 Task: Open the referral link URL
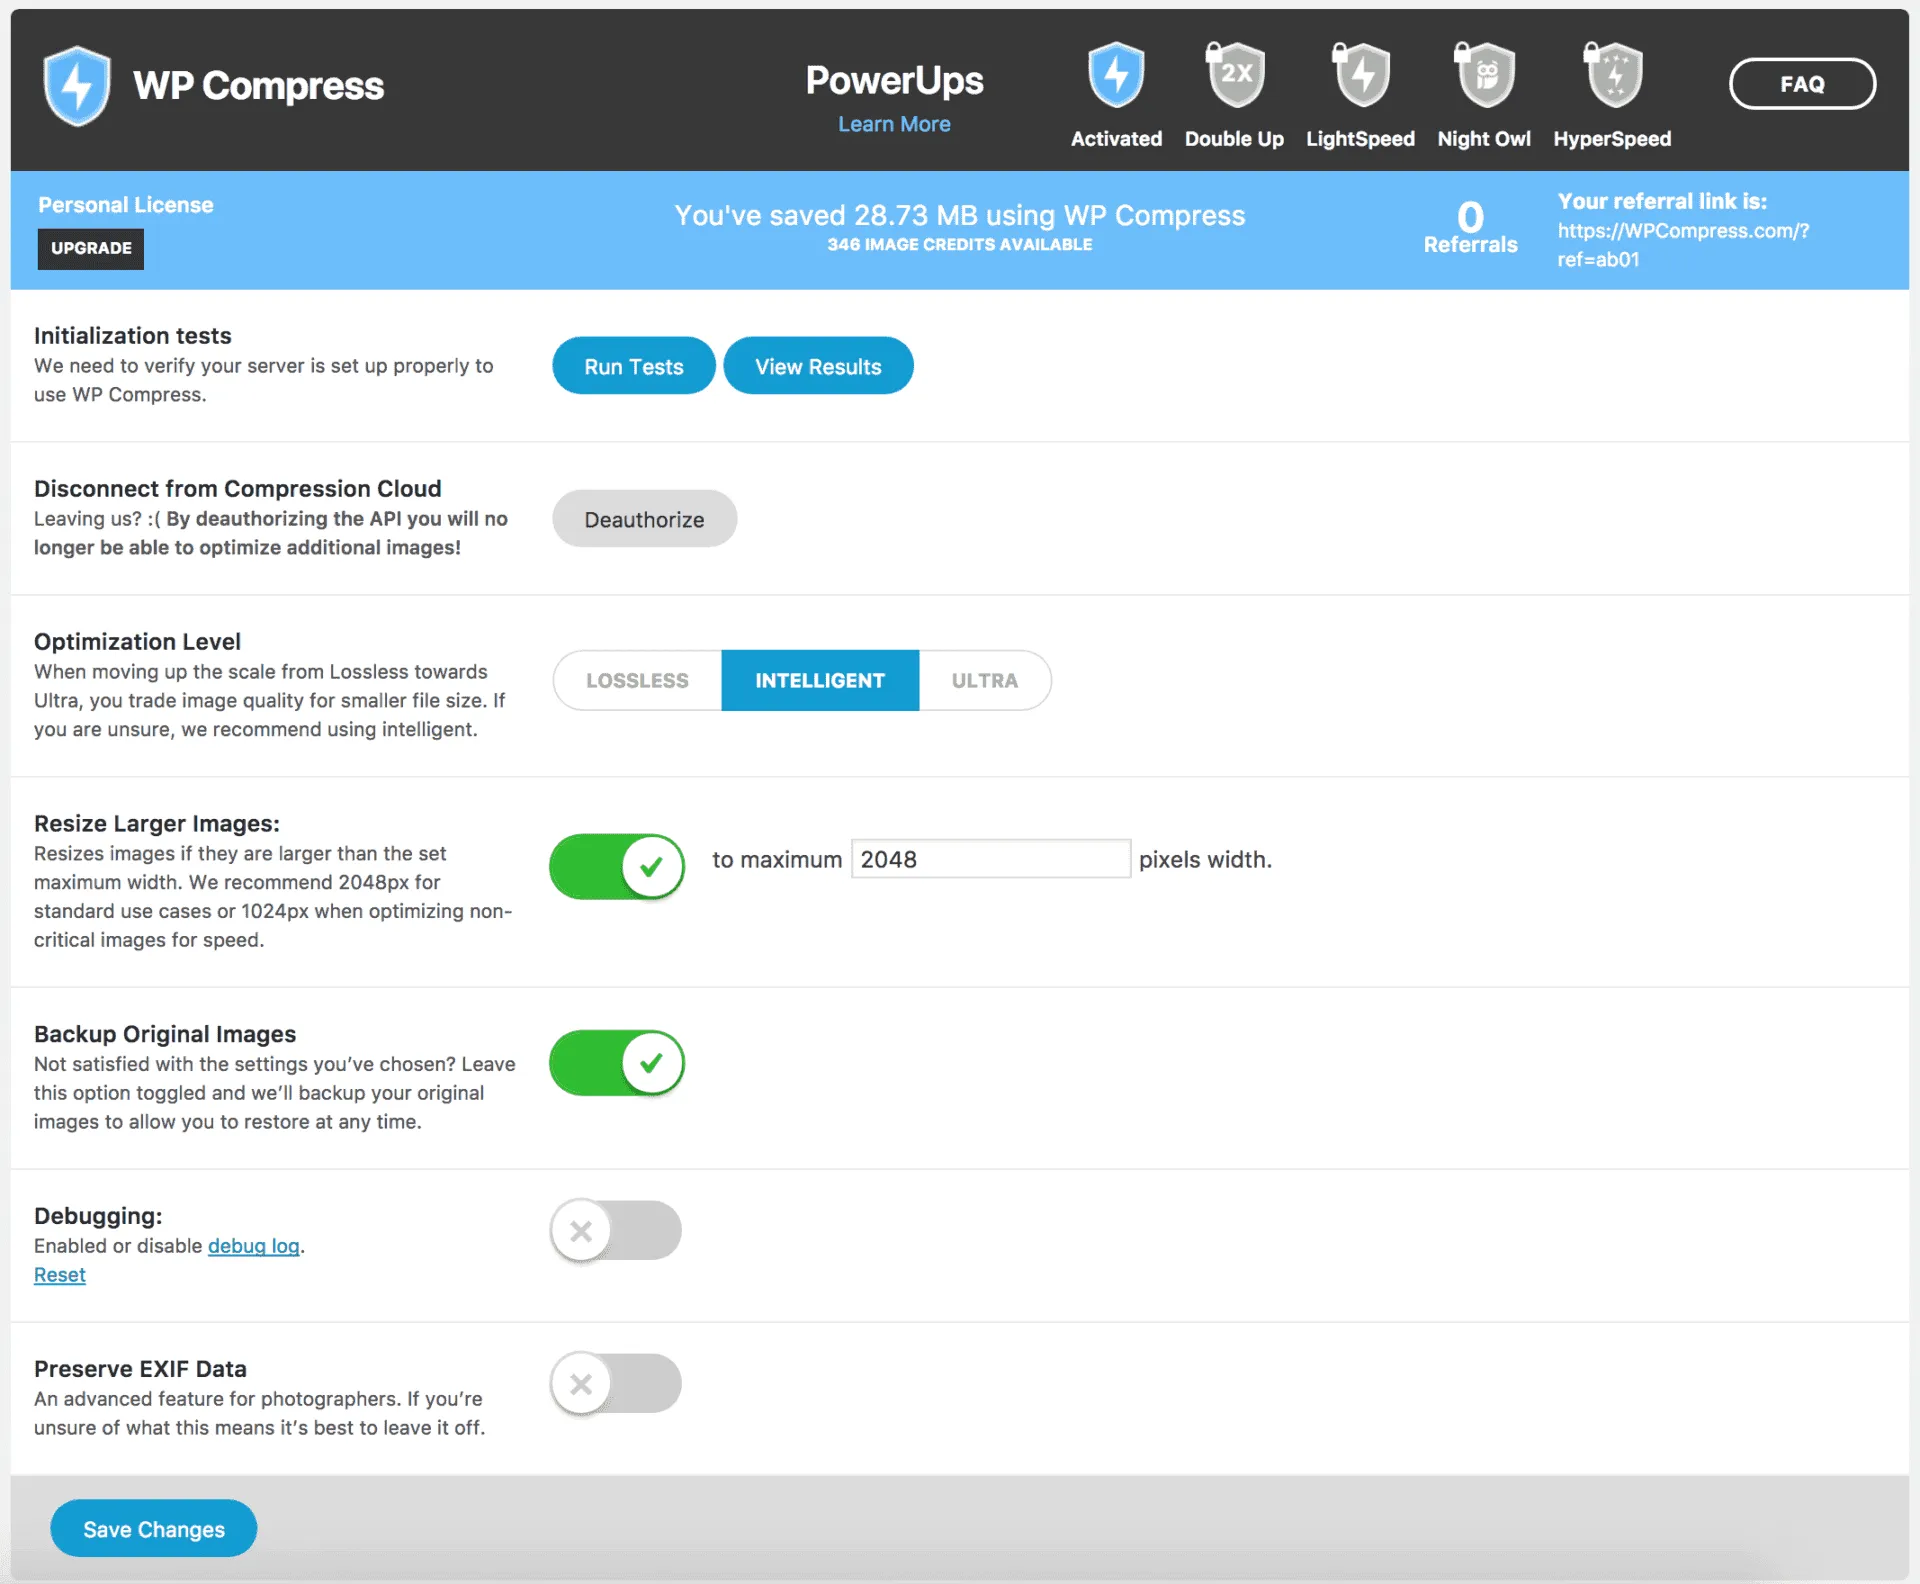pyautogui.click(x=1683, y=245)
